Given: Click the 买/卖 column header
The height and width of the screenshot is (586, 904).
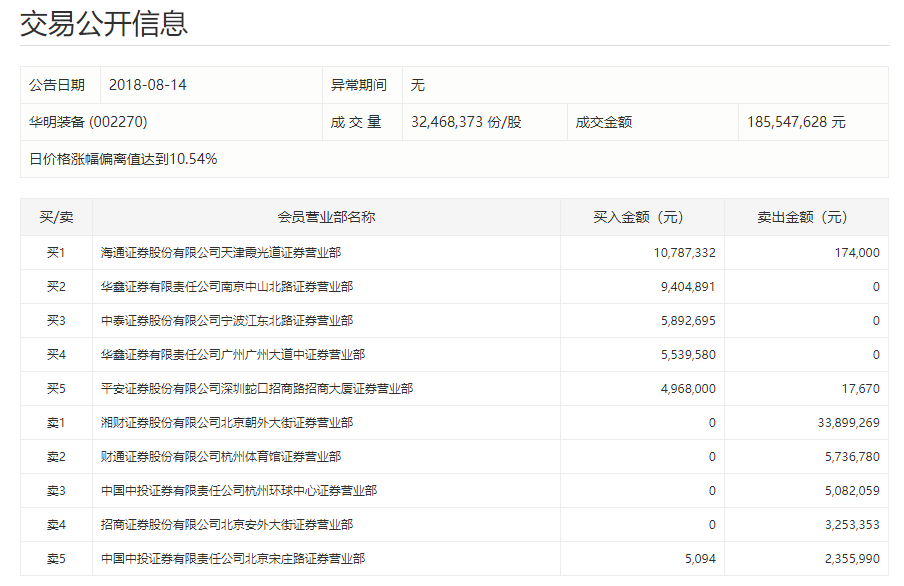Looking at the screenshot, I should pyautogui.click(x=56, y=217).
